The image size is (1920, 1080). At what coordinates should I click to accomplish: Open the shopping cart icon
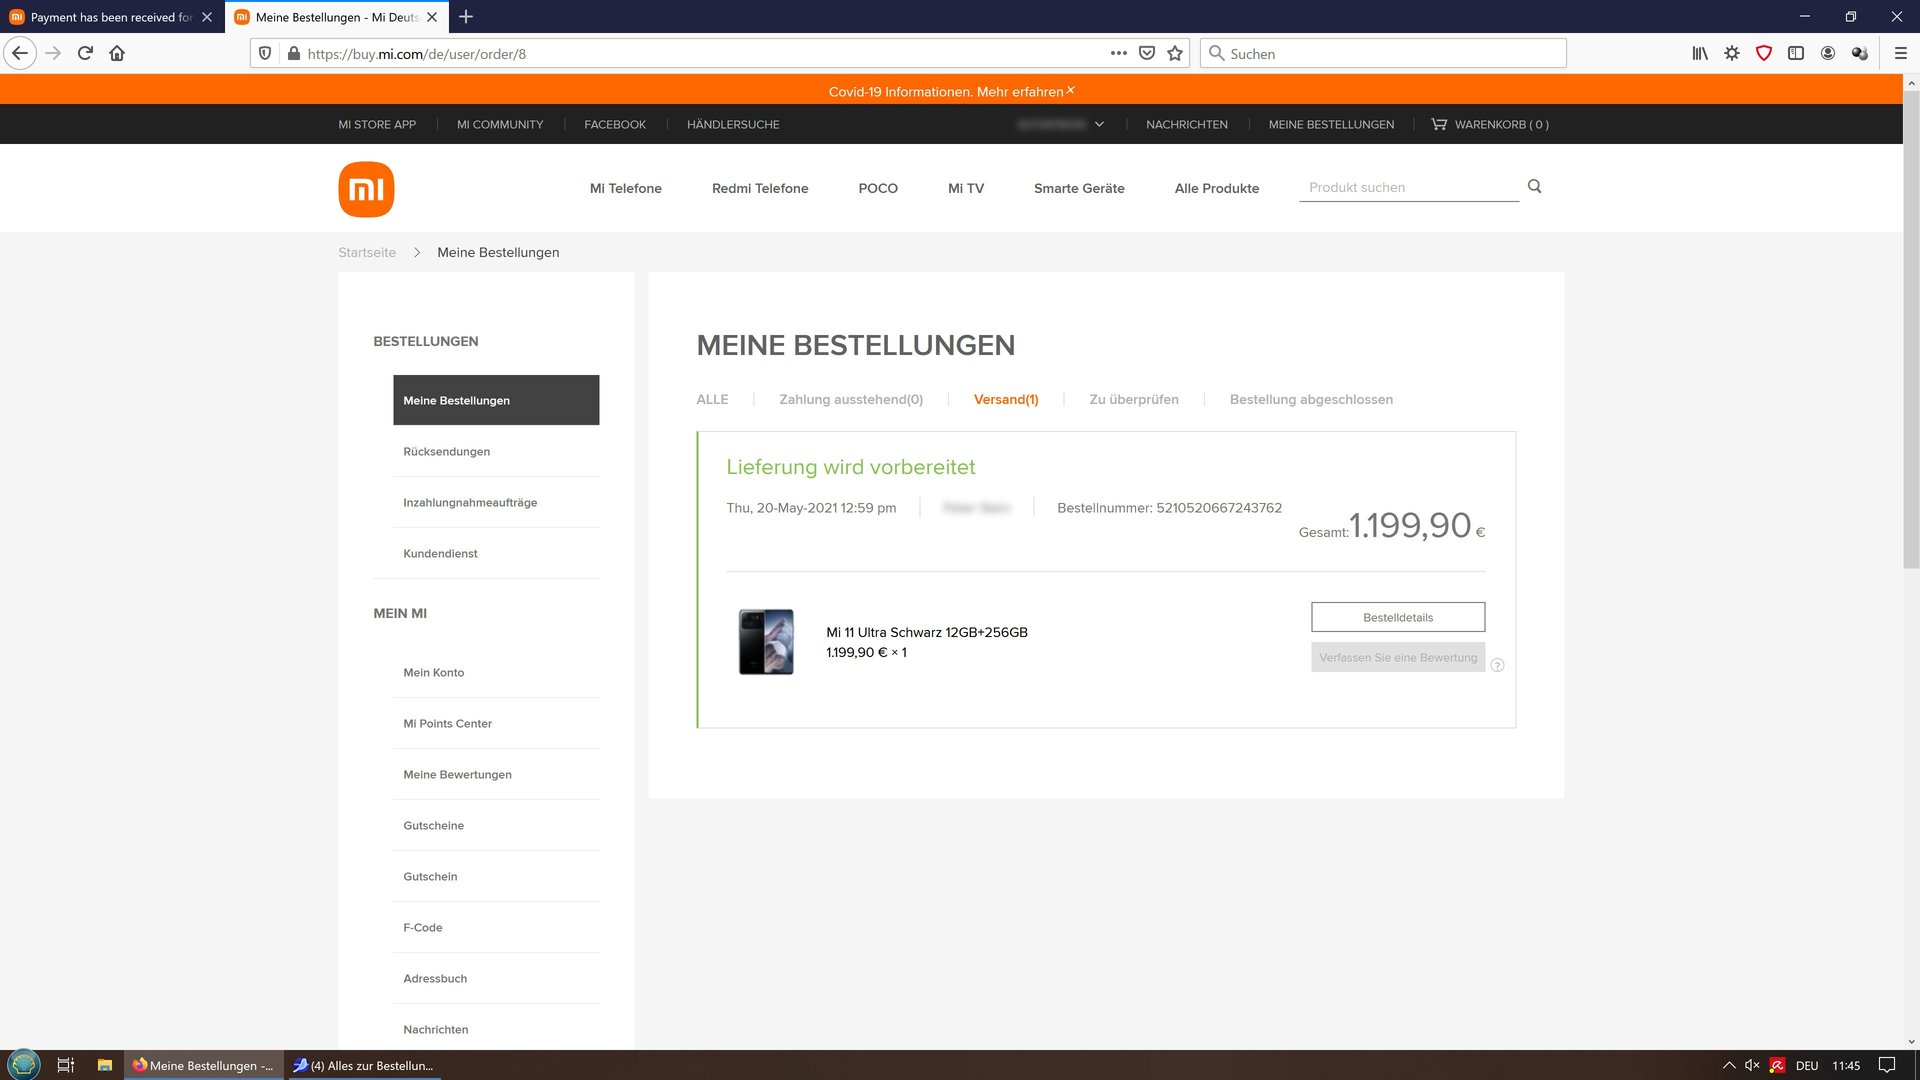[1439, 124]
